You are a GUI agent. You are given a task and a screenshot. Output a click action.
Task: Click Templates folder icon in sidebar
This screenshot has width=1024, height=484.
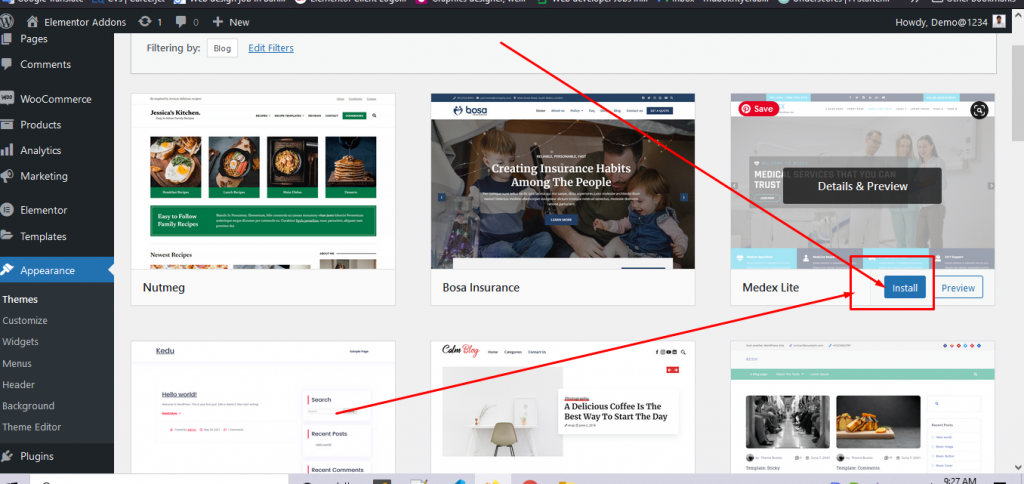coord(7,236)
